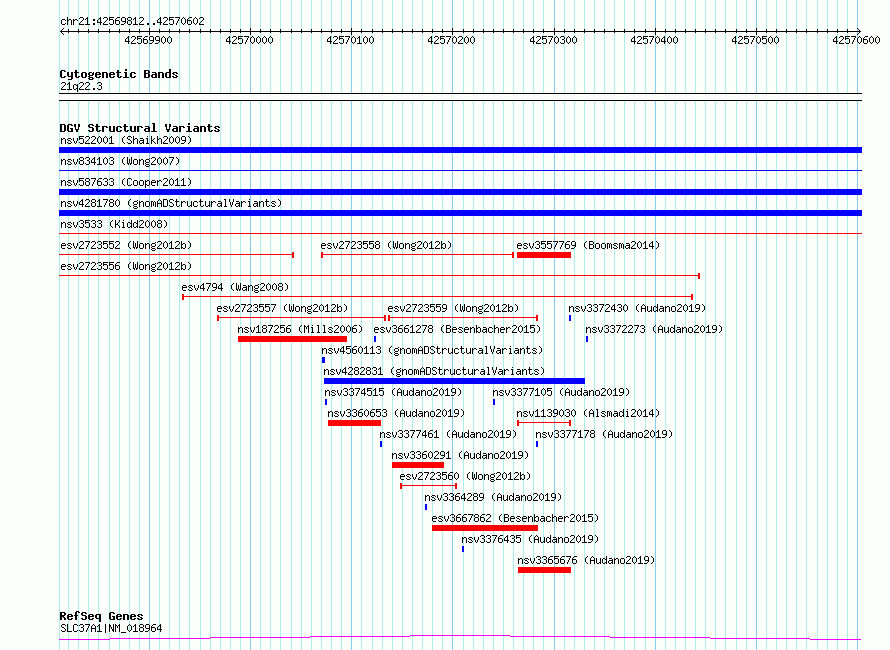Click esv2723559 (Wong2012b) label

point(453,308)
